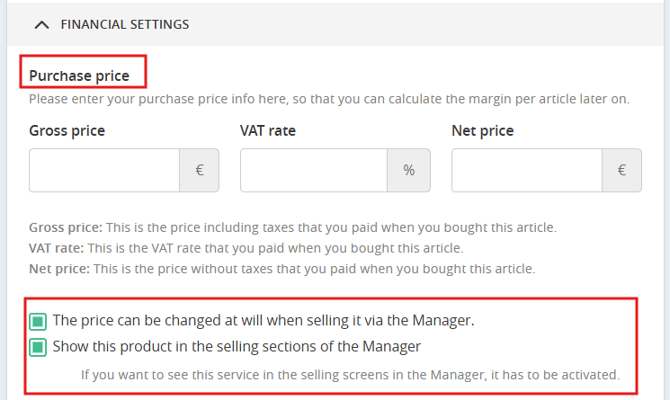
Task: Click the euro symbol beside Net price
Action: [x=622, y=170]
